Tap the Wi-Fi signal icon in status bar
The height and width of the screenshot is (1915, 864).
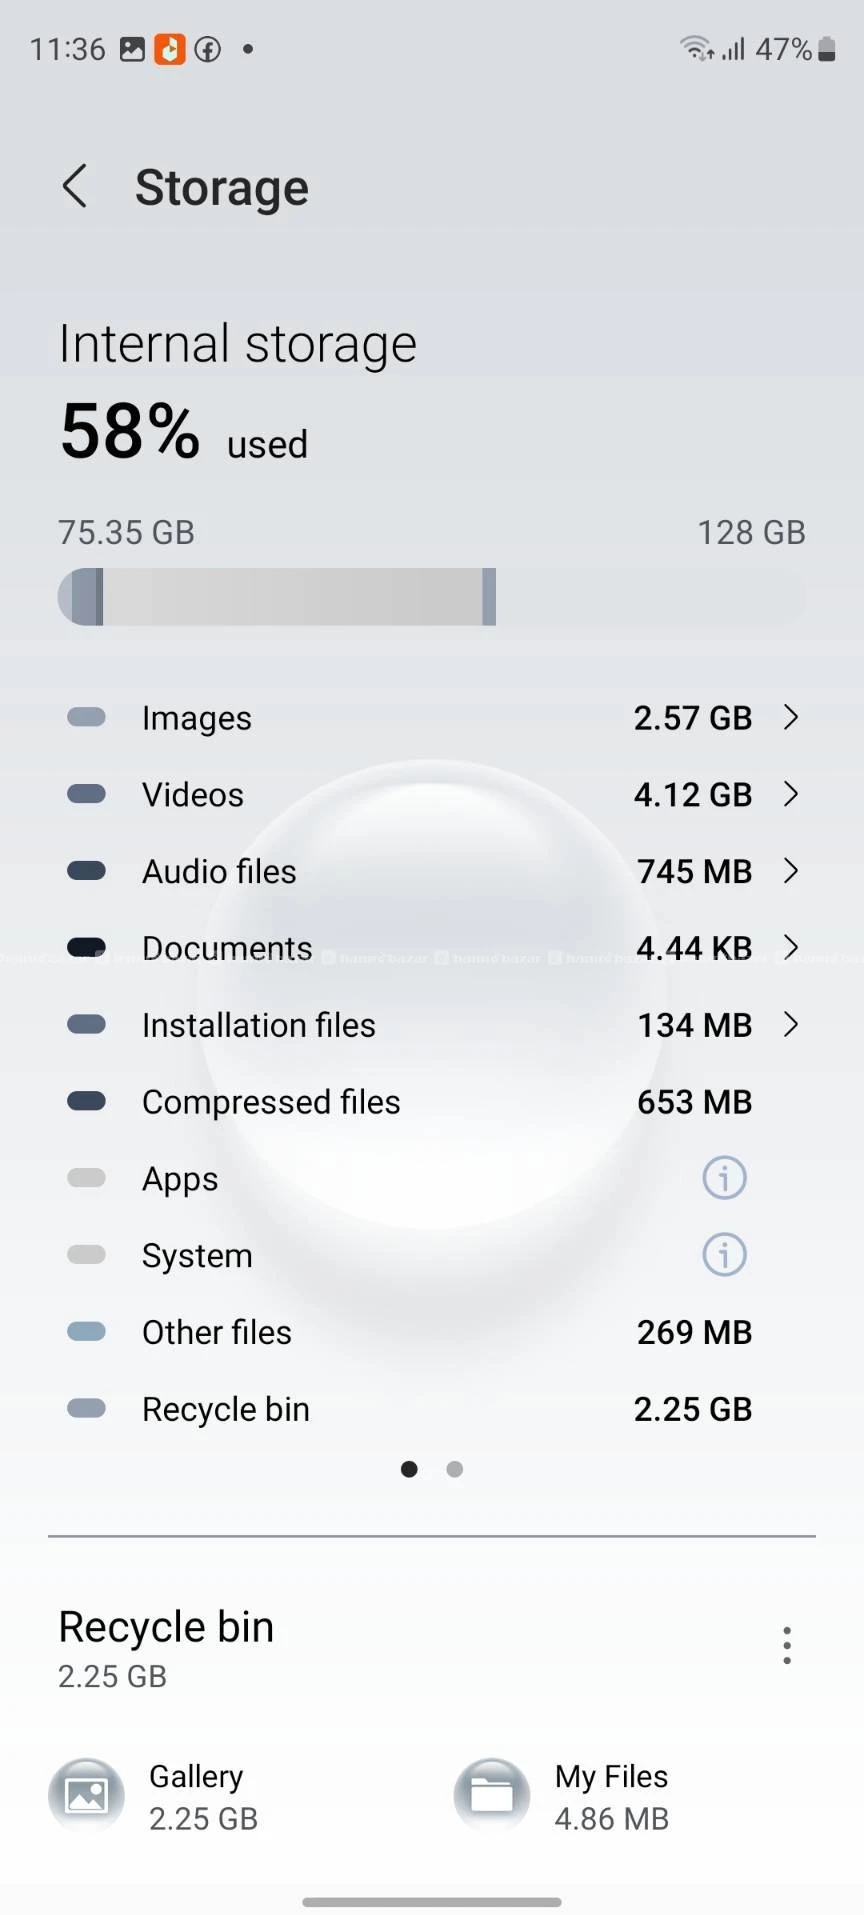pyautogui.click(x=697, y=48)
